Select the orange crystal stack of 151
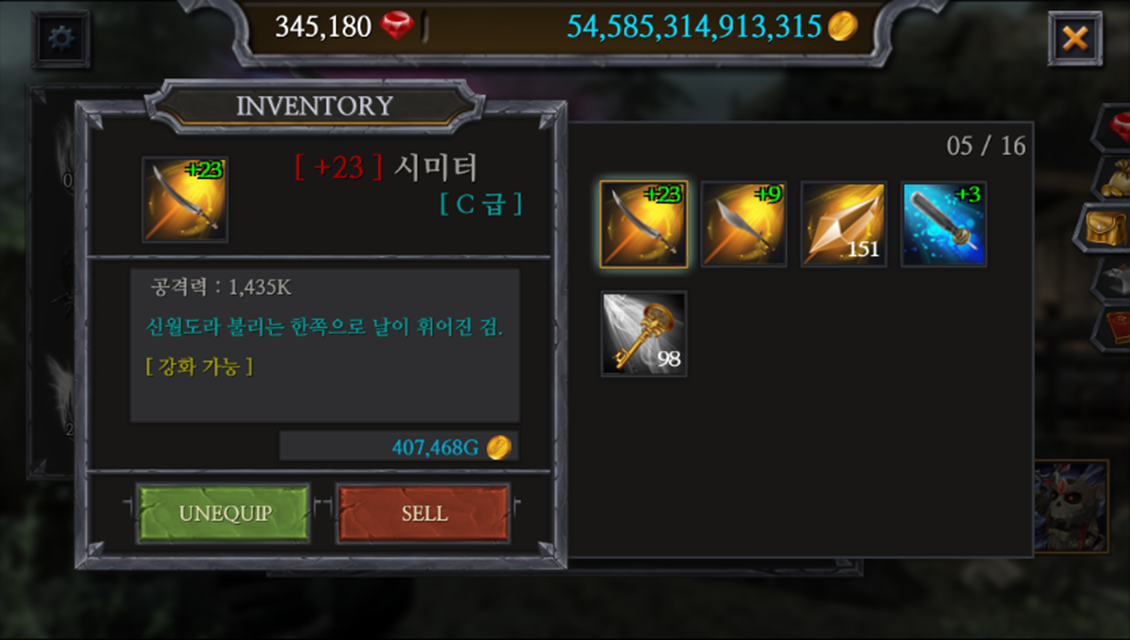The height and width of the screenshot is (640, 1130). pyautogui.click(x=843, y=224)
